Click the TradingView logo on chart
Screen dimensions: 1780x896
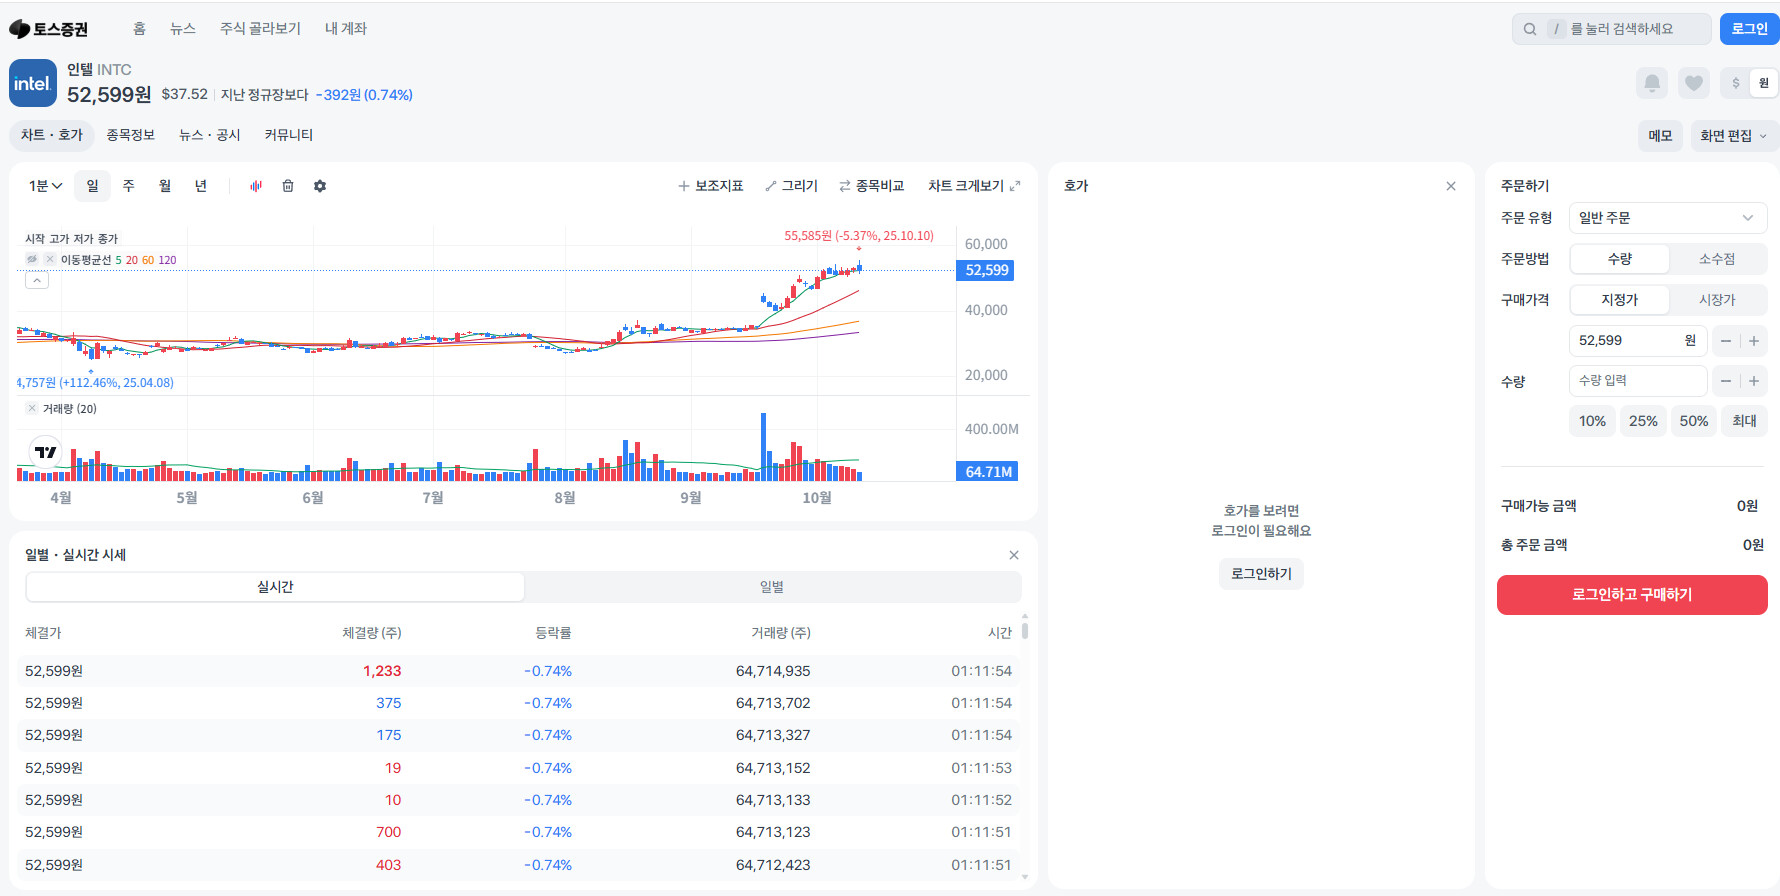point(45,453)
